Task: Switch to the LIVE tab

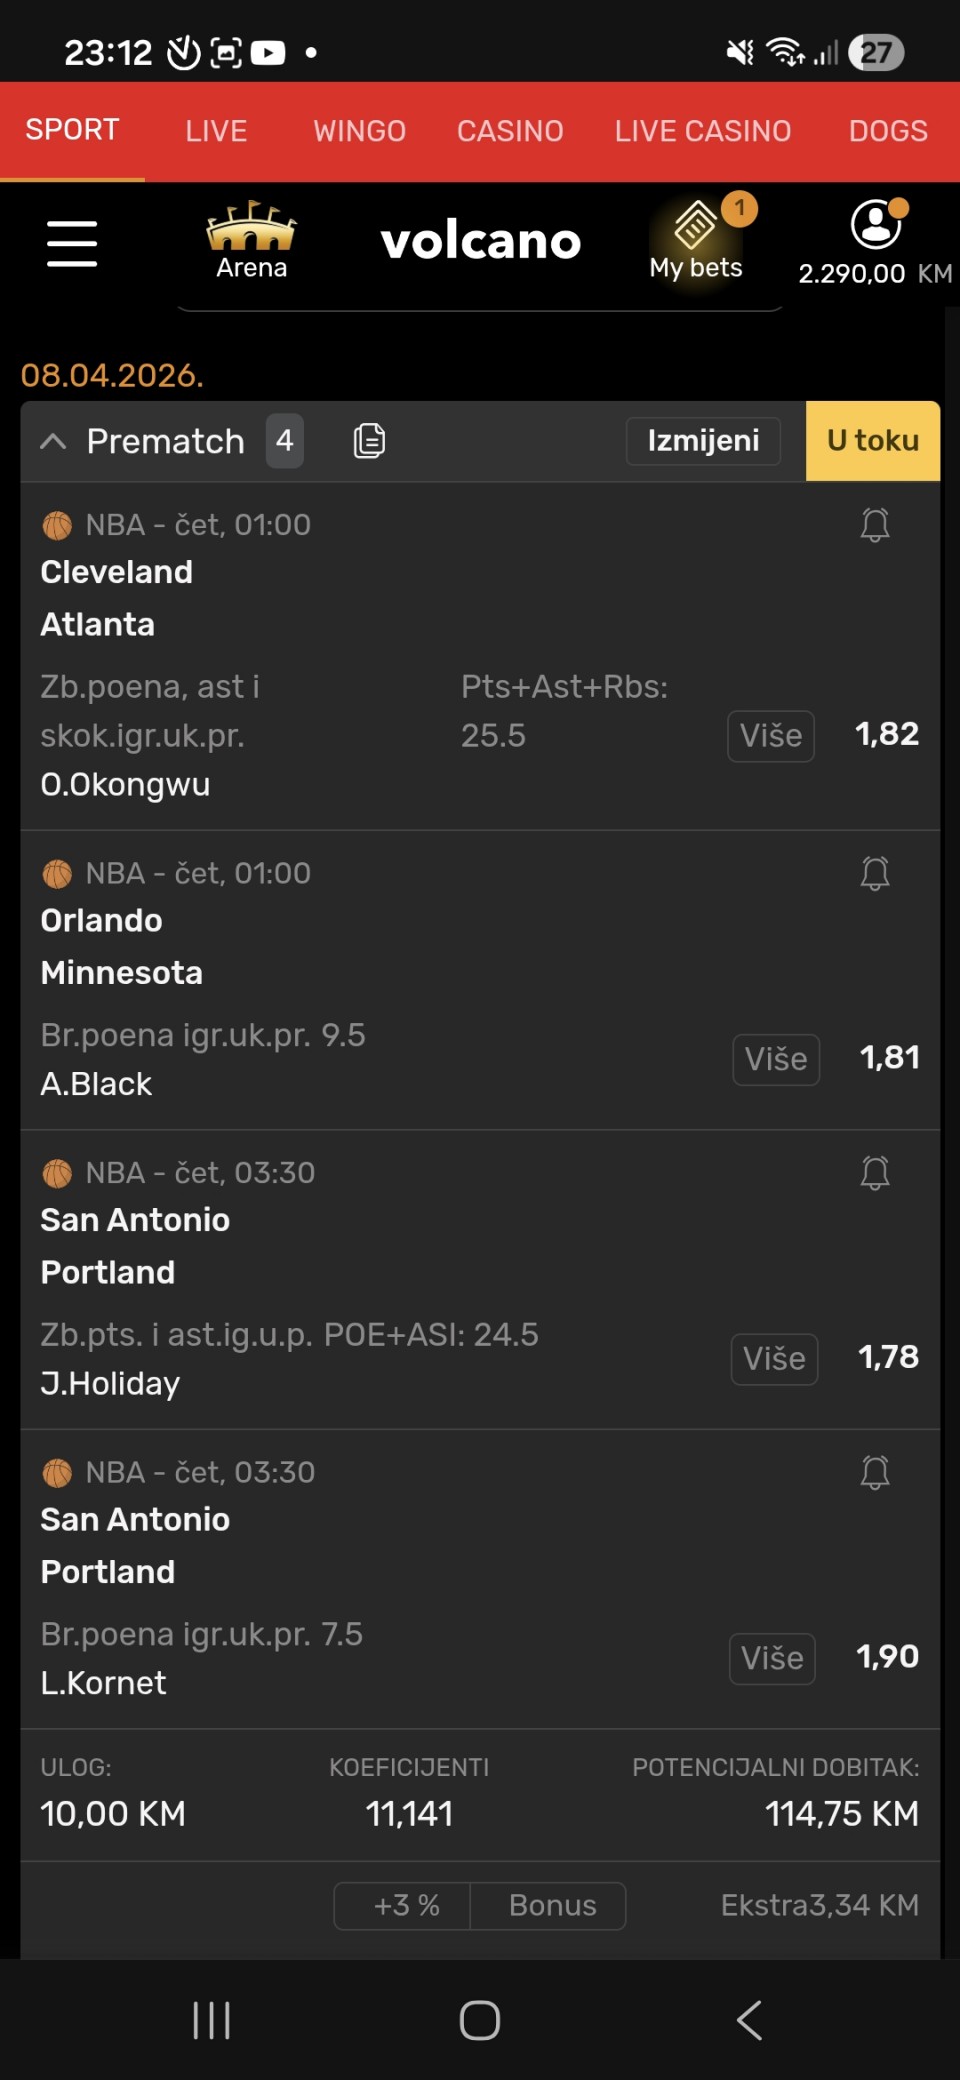Action: tap(216, 131)
